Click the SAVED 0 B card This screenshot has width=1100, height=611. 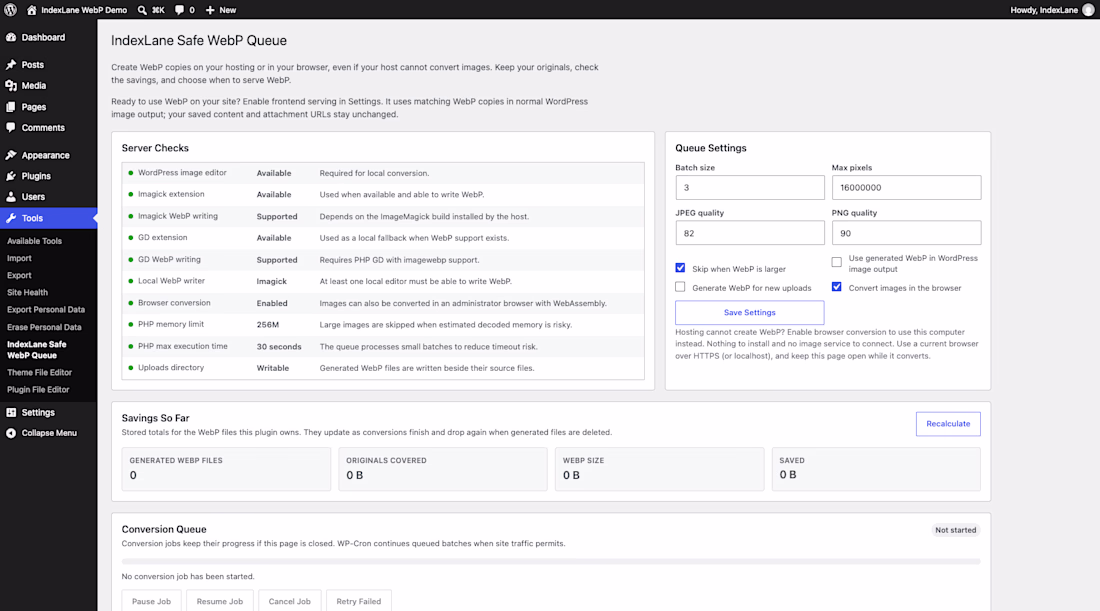click(876, 469)
